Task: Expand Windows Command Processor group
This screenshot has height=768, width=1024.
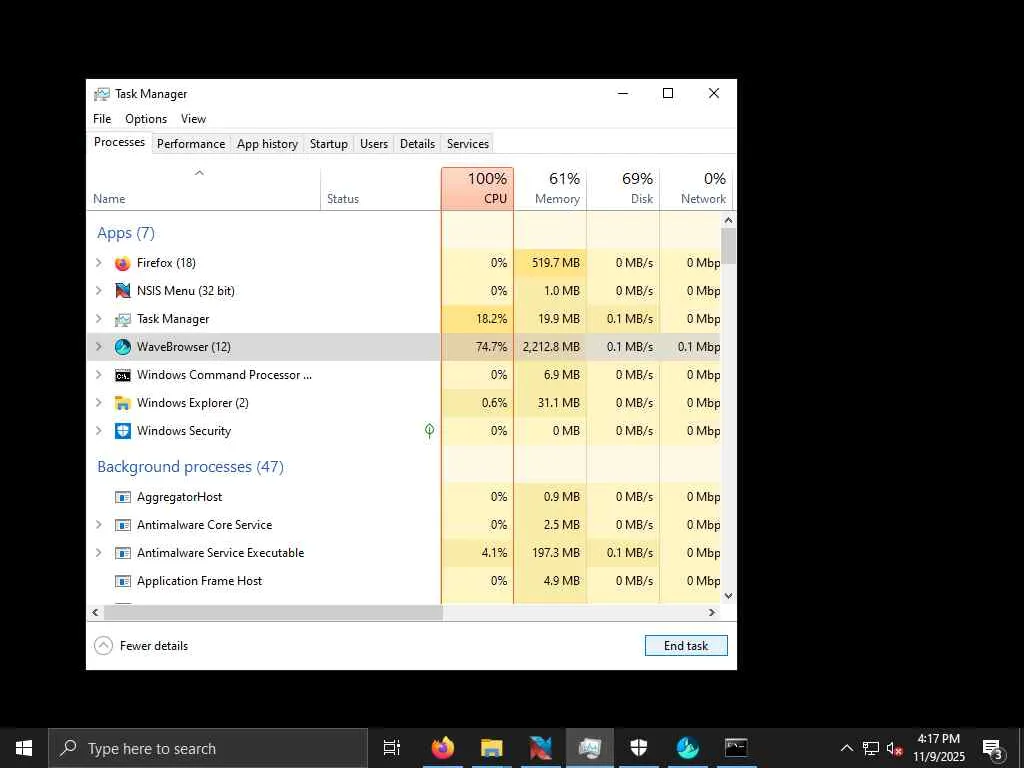Action: coord(99,376)
